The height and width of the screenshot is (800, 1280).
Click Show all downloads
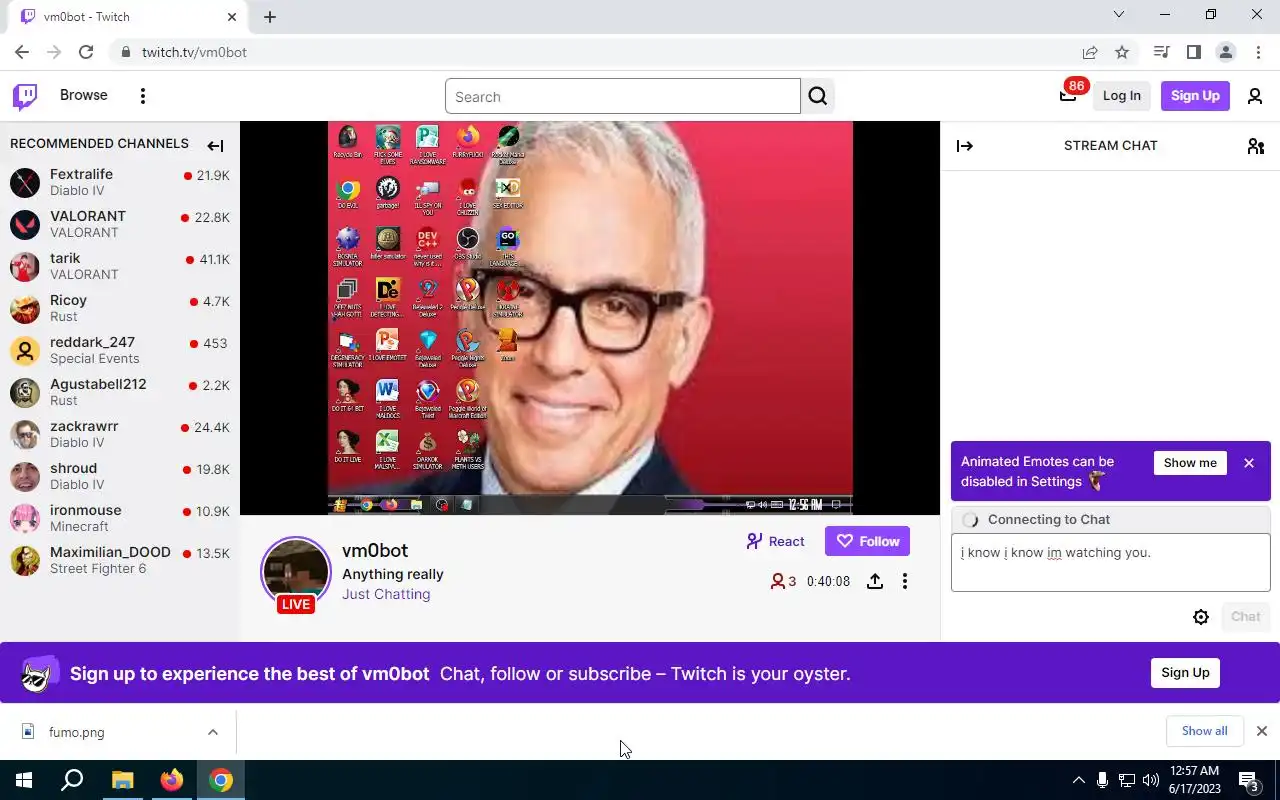point(1204,731)
